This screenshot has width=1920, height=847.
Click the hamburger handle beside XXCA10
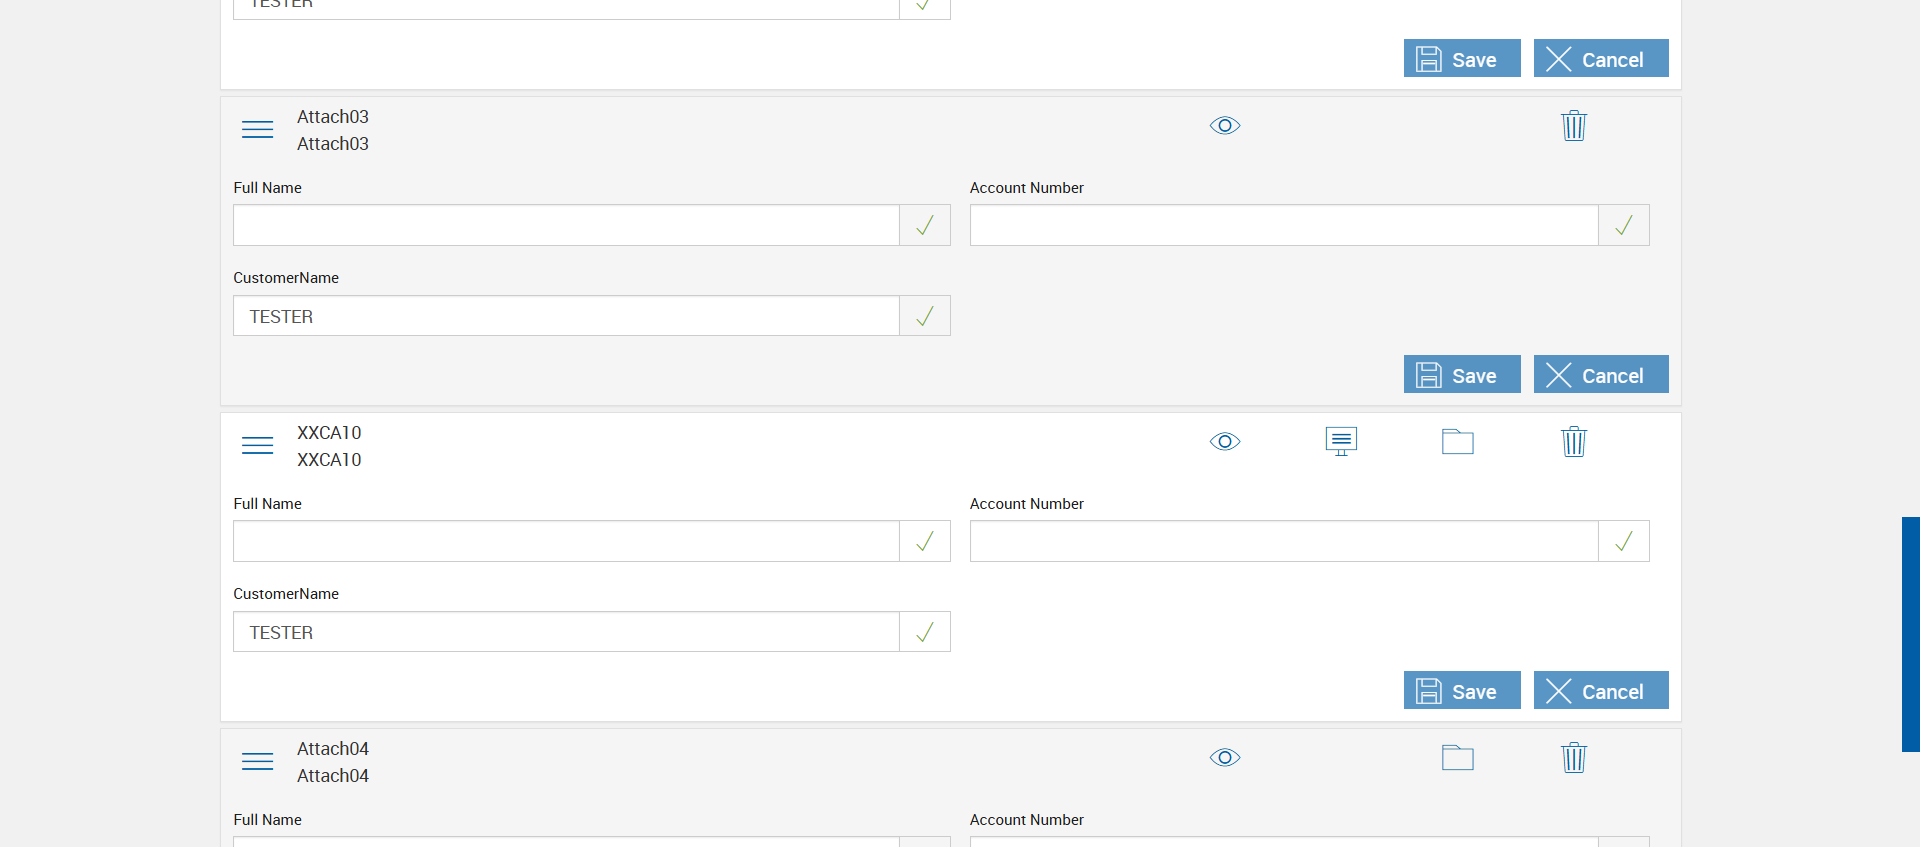pyautogui.click(x=257, y=446)
